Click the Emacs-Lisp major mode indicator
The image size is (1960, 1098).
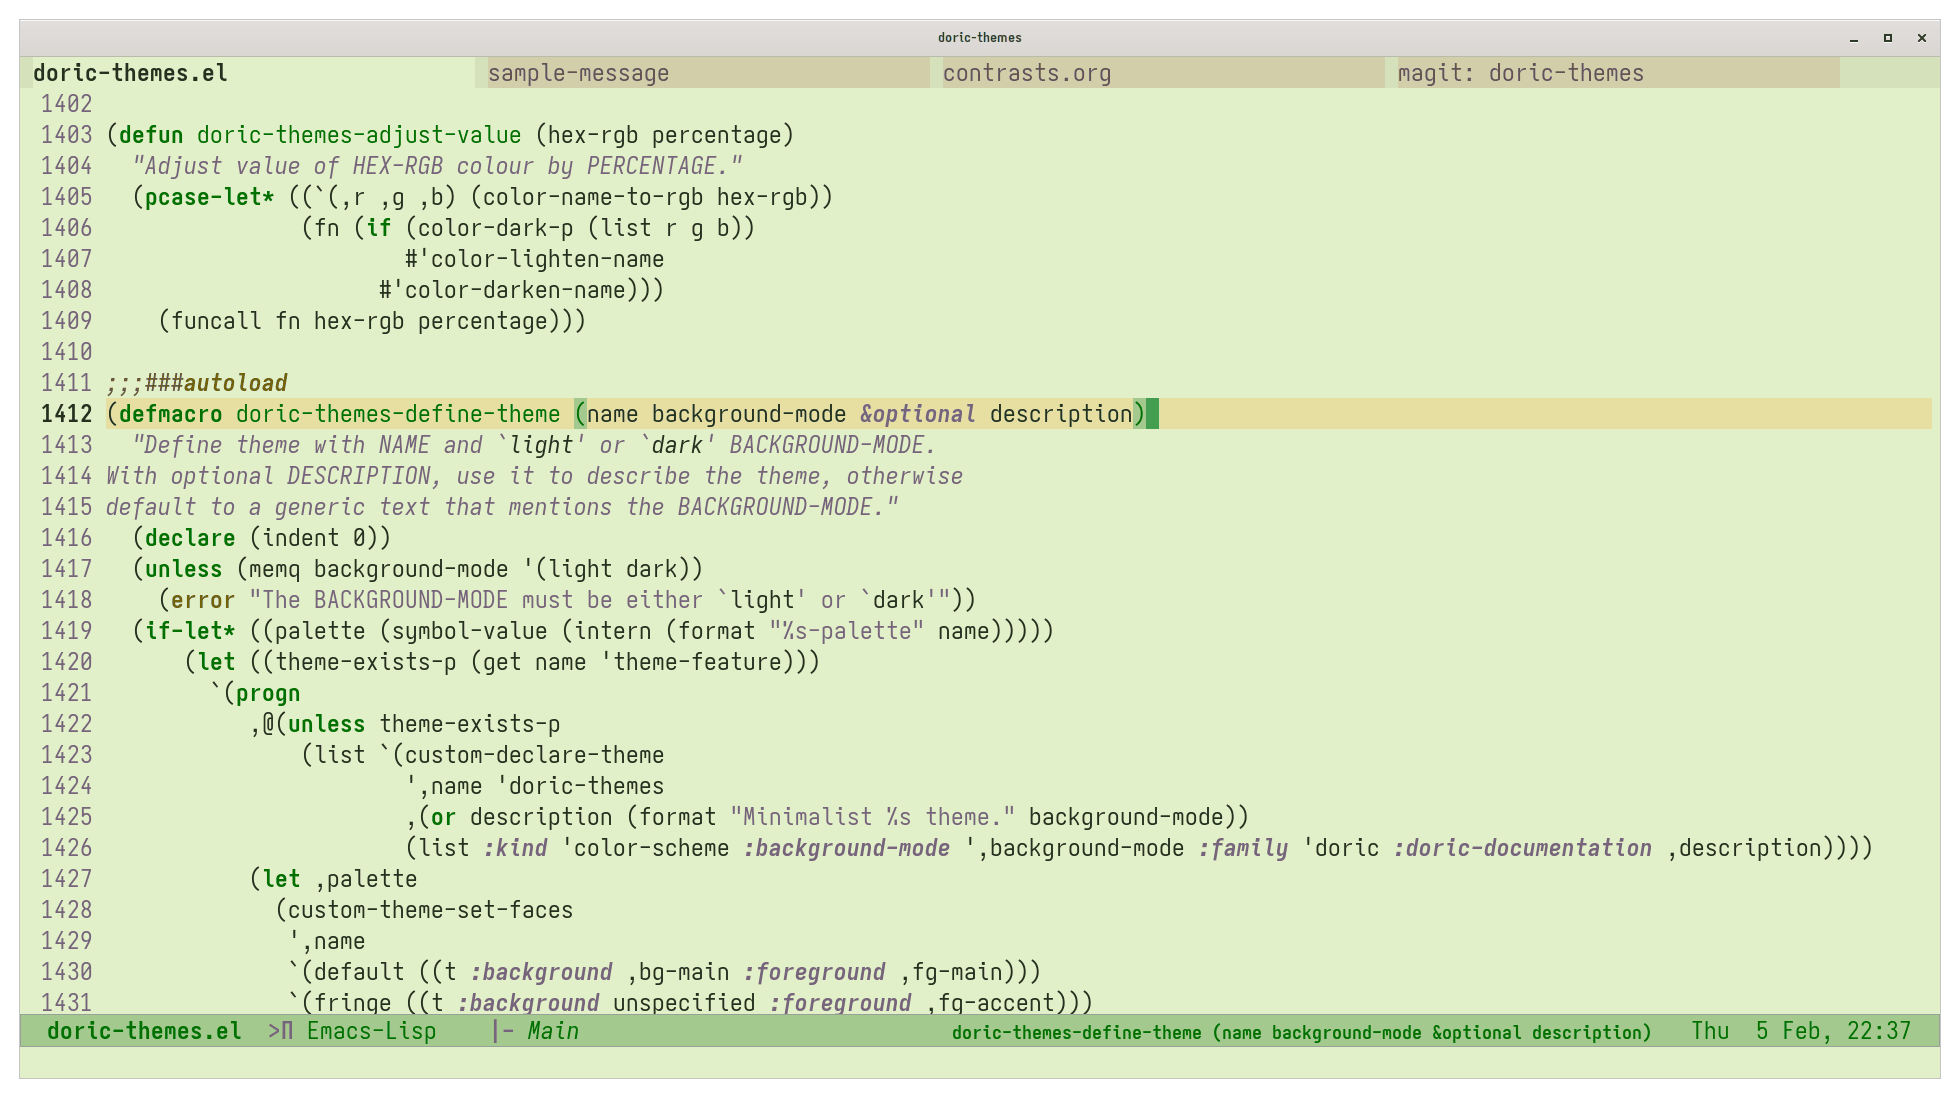371,1031
